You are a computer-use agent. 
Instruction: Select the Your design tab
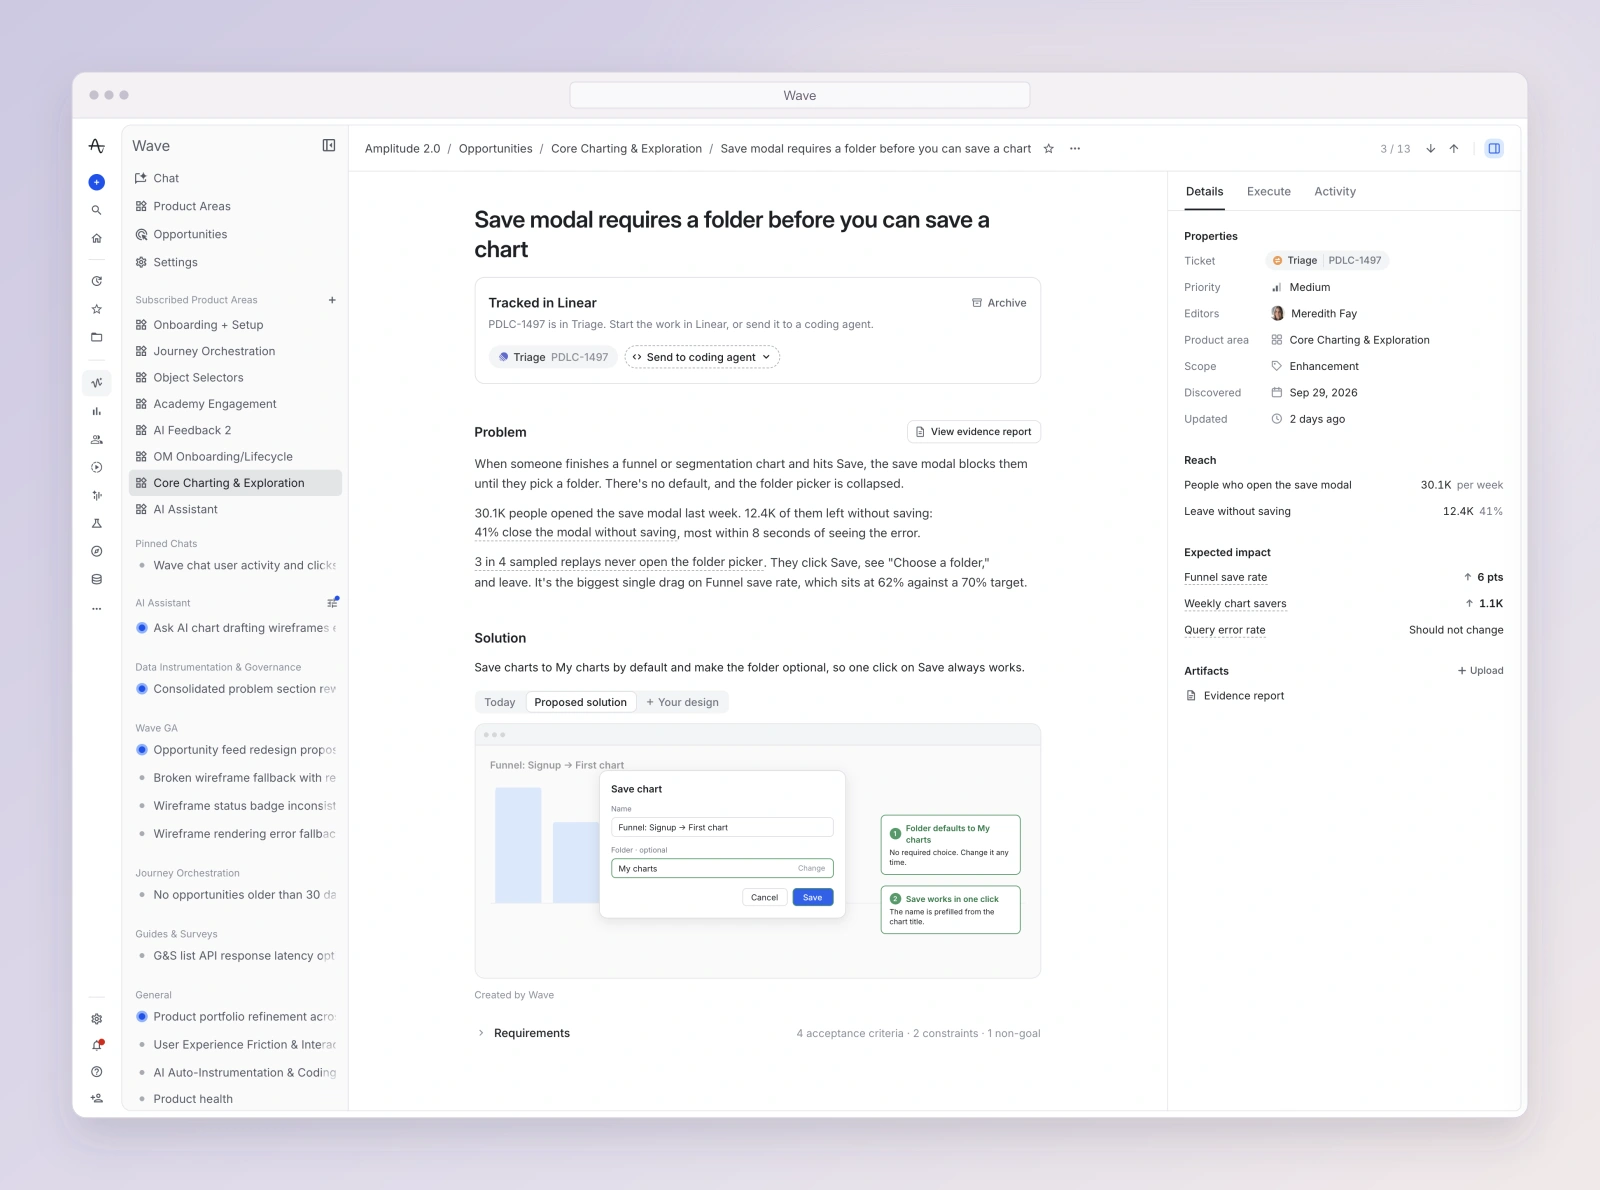point(683,702)
